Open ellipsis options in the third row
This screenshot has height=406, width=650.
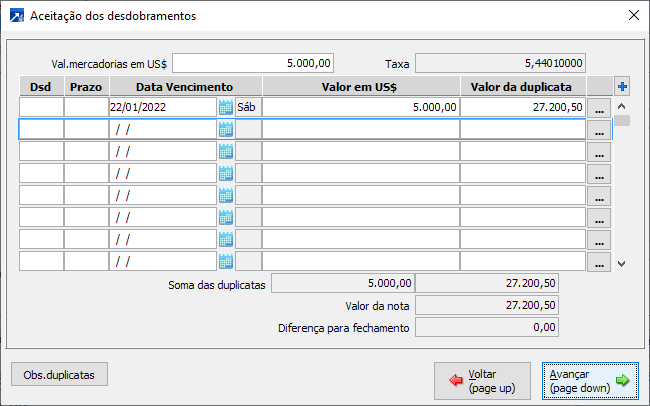(599, 151)
